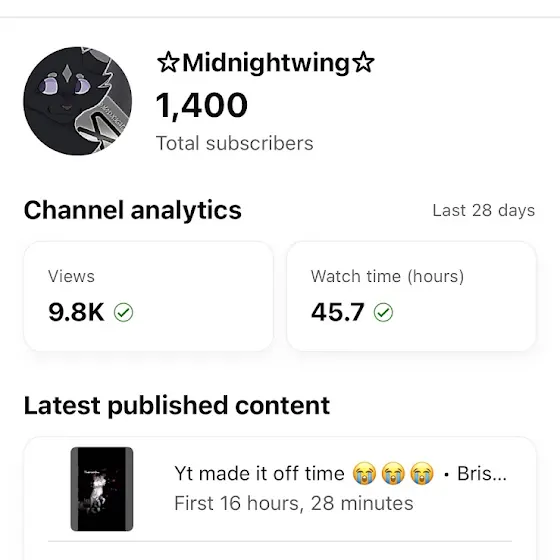
Task: Tap the 'First 16 hours, 28 minutes' text
Action: click(x=294, y=504)
